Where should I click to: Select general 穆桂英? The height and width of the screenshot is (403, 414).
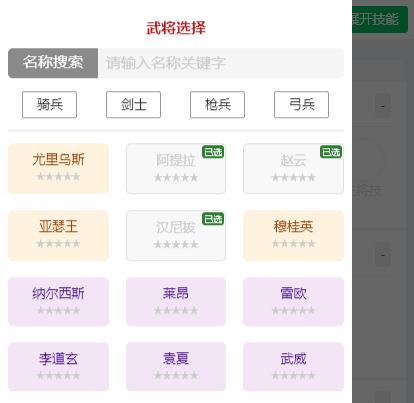click(x=293, y=235)
